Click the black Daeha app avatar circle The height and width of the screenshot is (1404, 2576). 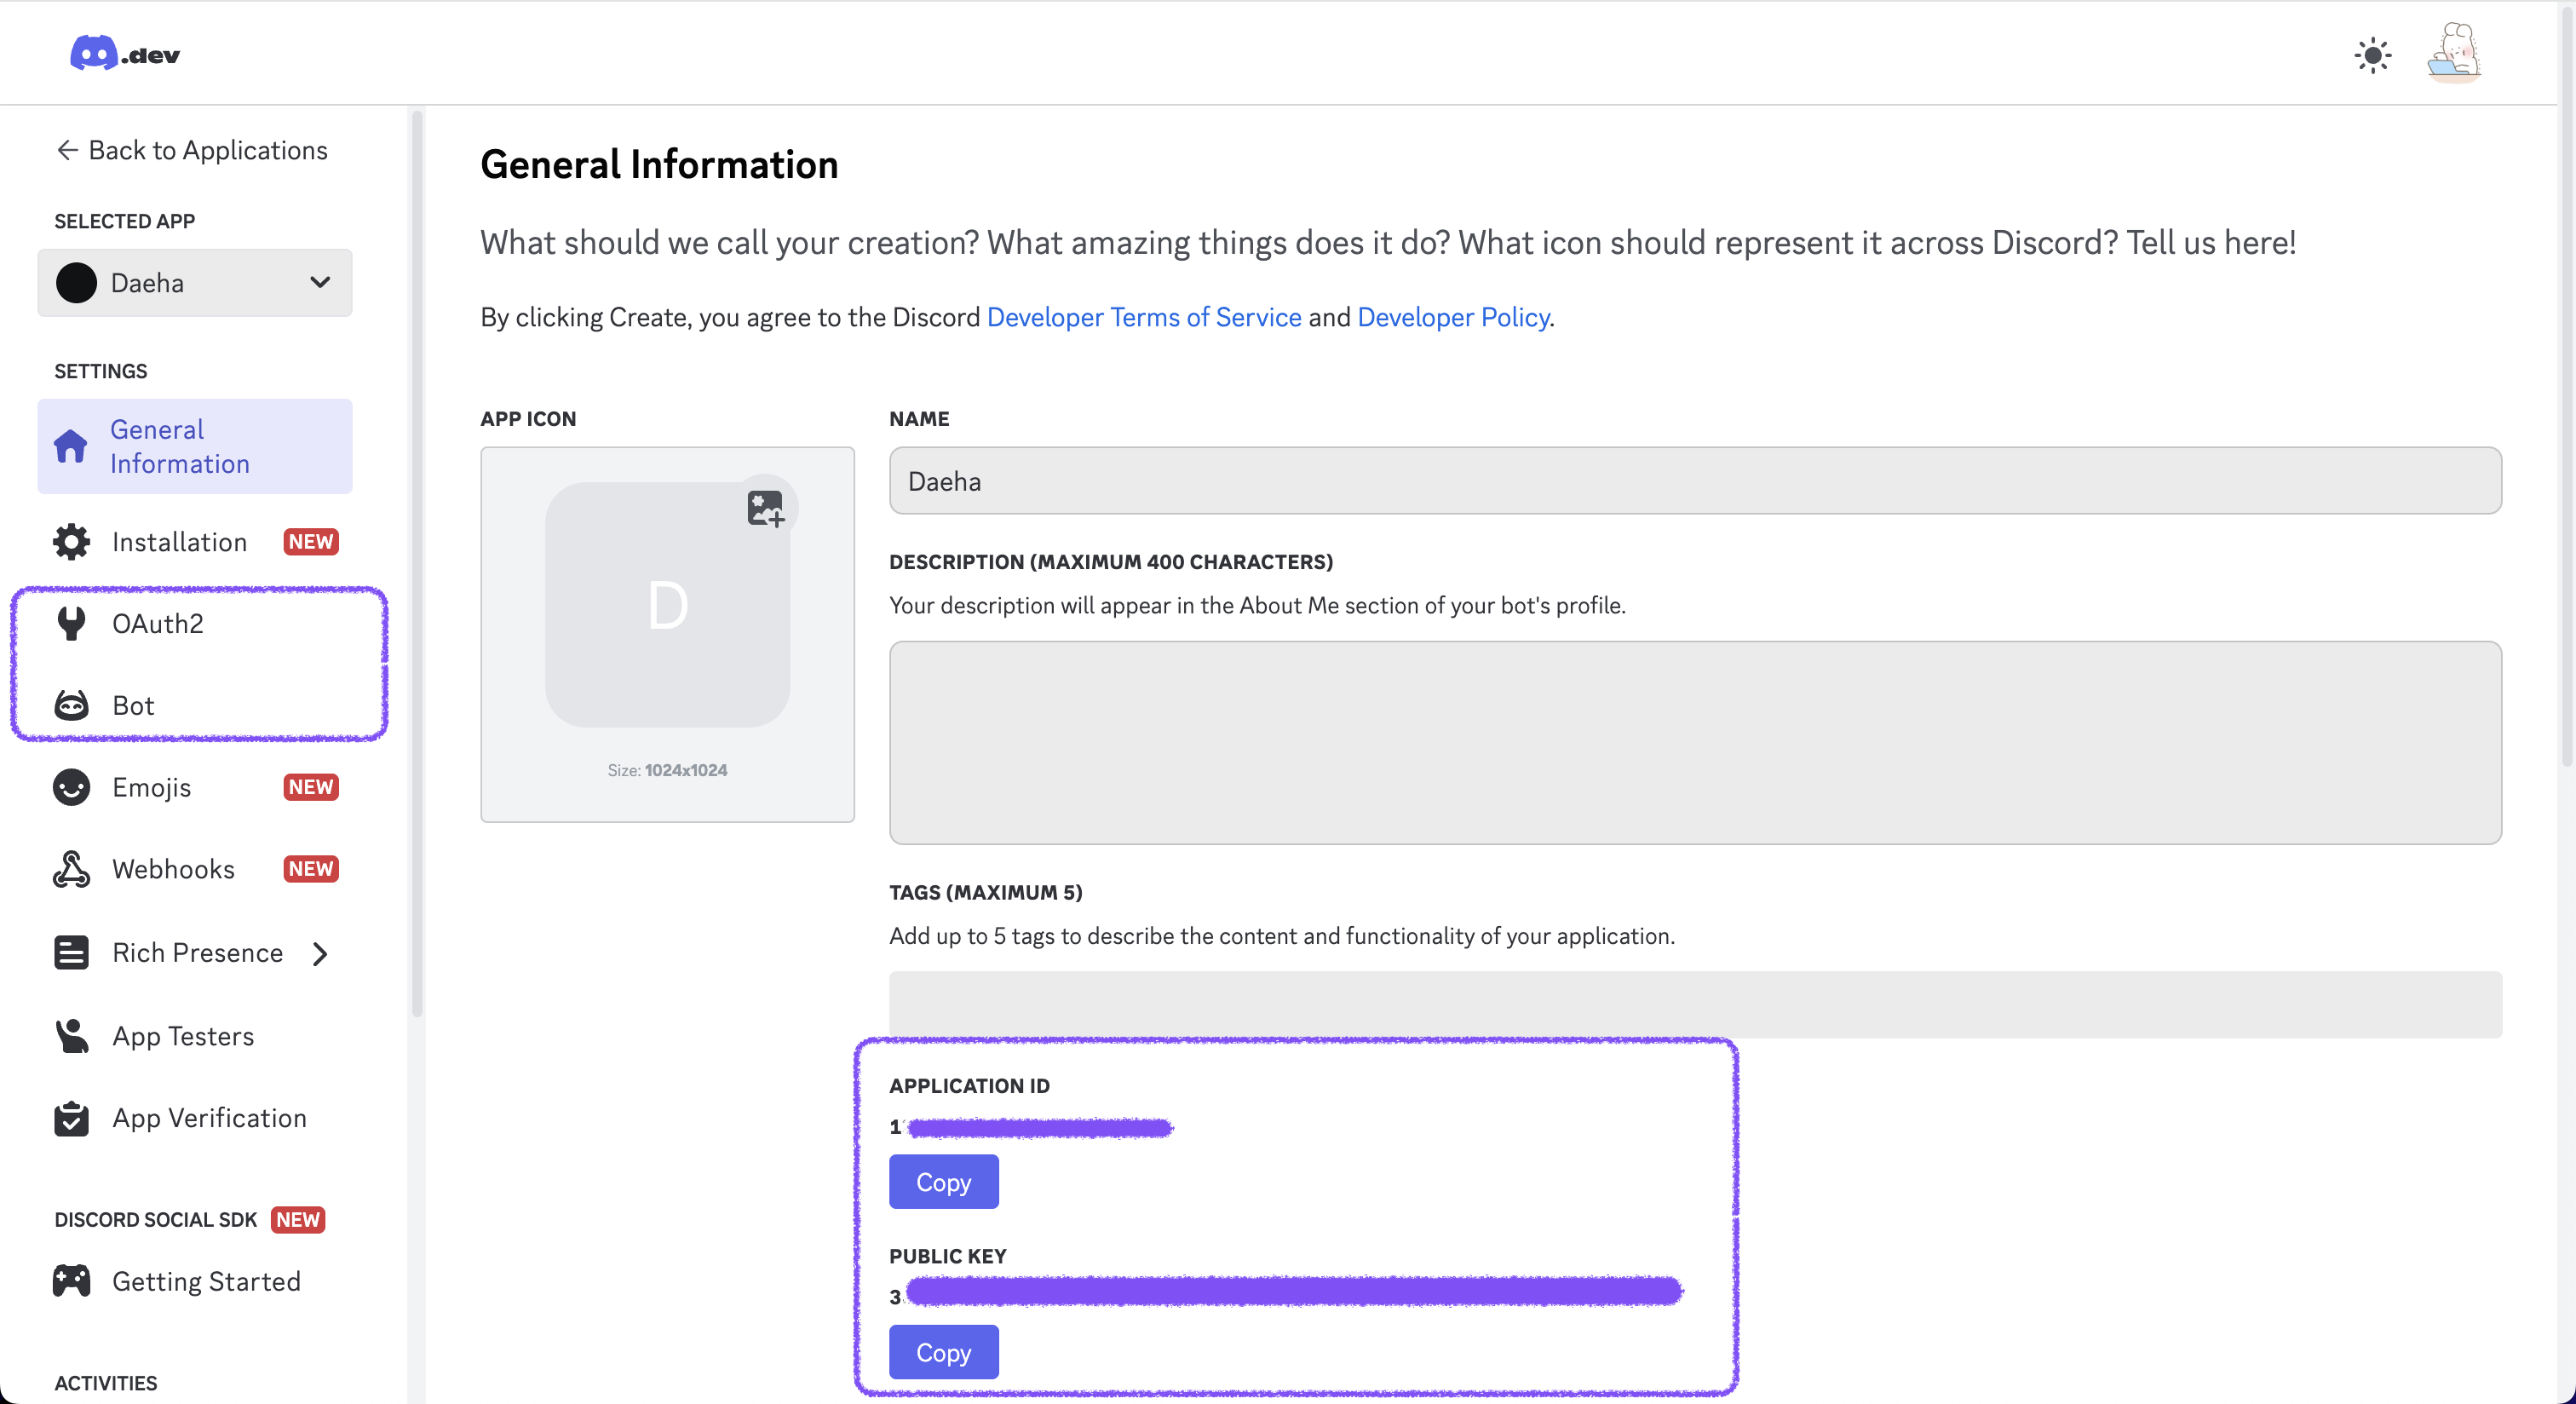click(77, 283)
